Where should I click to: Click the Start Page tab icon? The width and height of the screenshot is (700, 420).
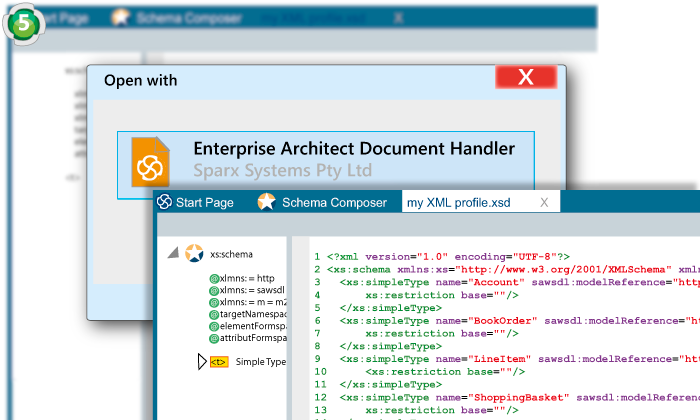pos(164,202)
